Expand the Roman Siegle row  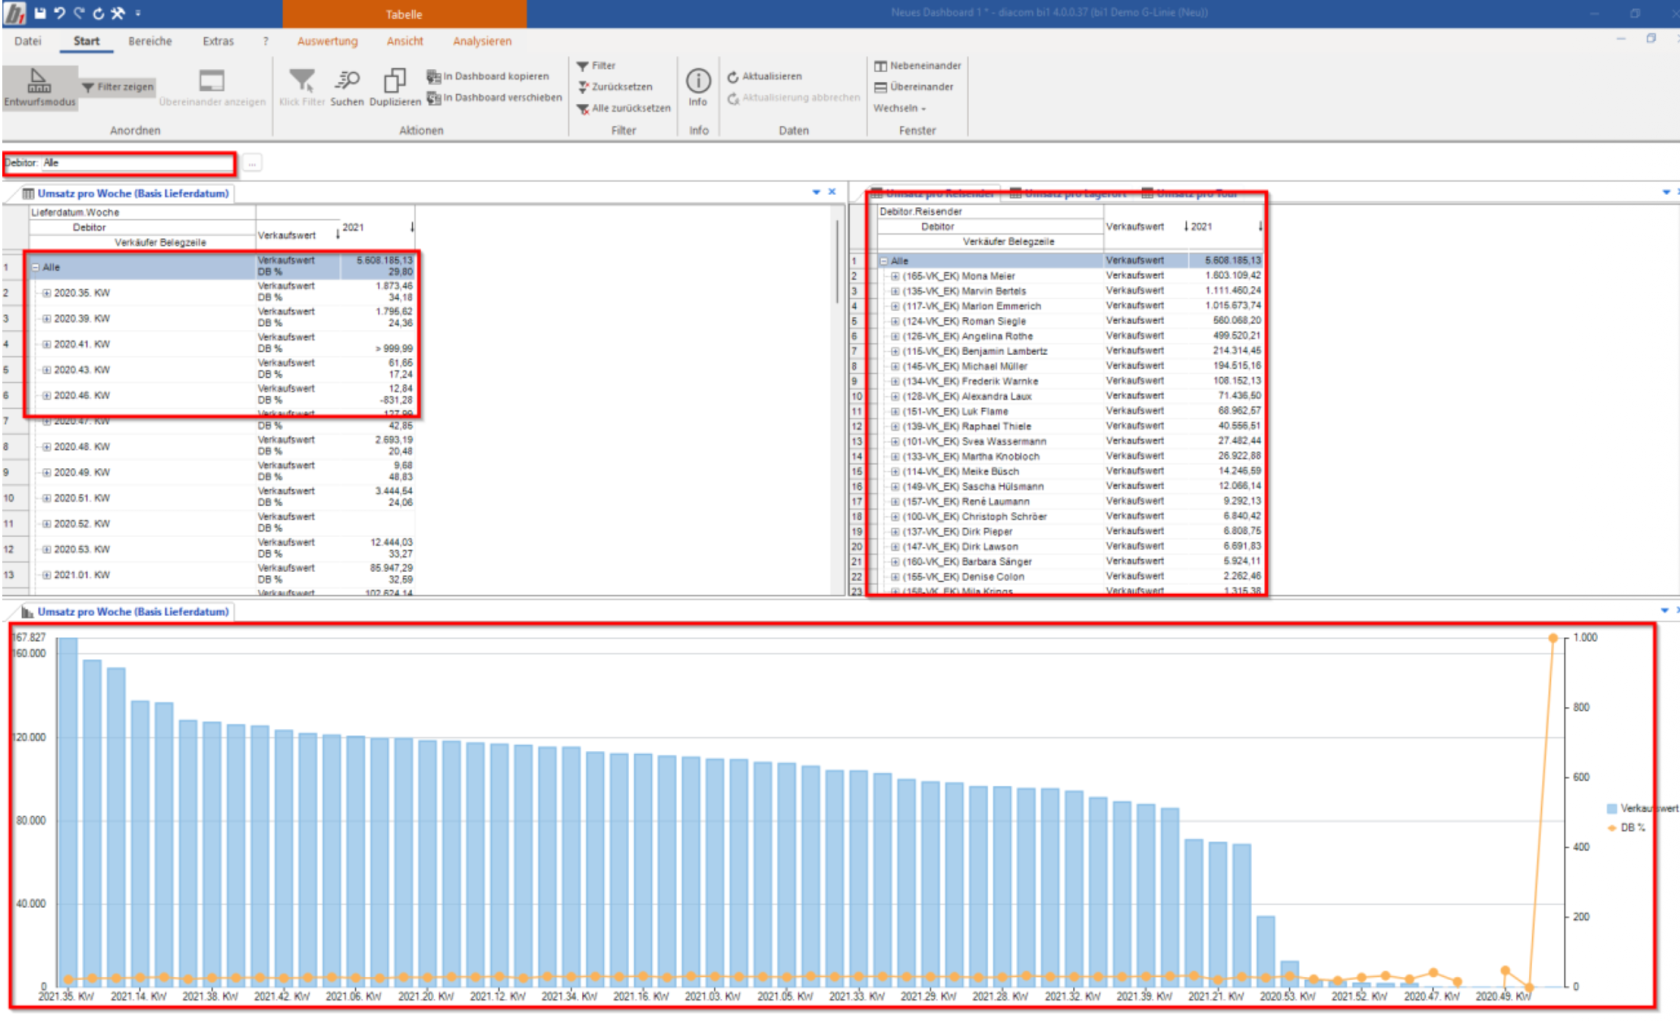[895, 321]
